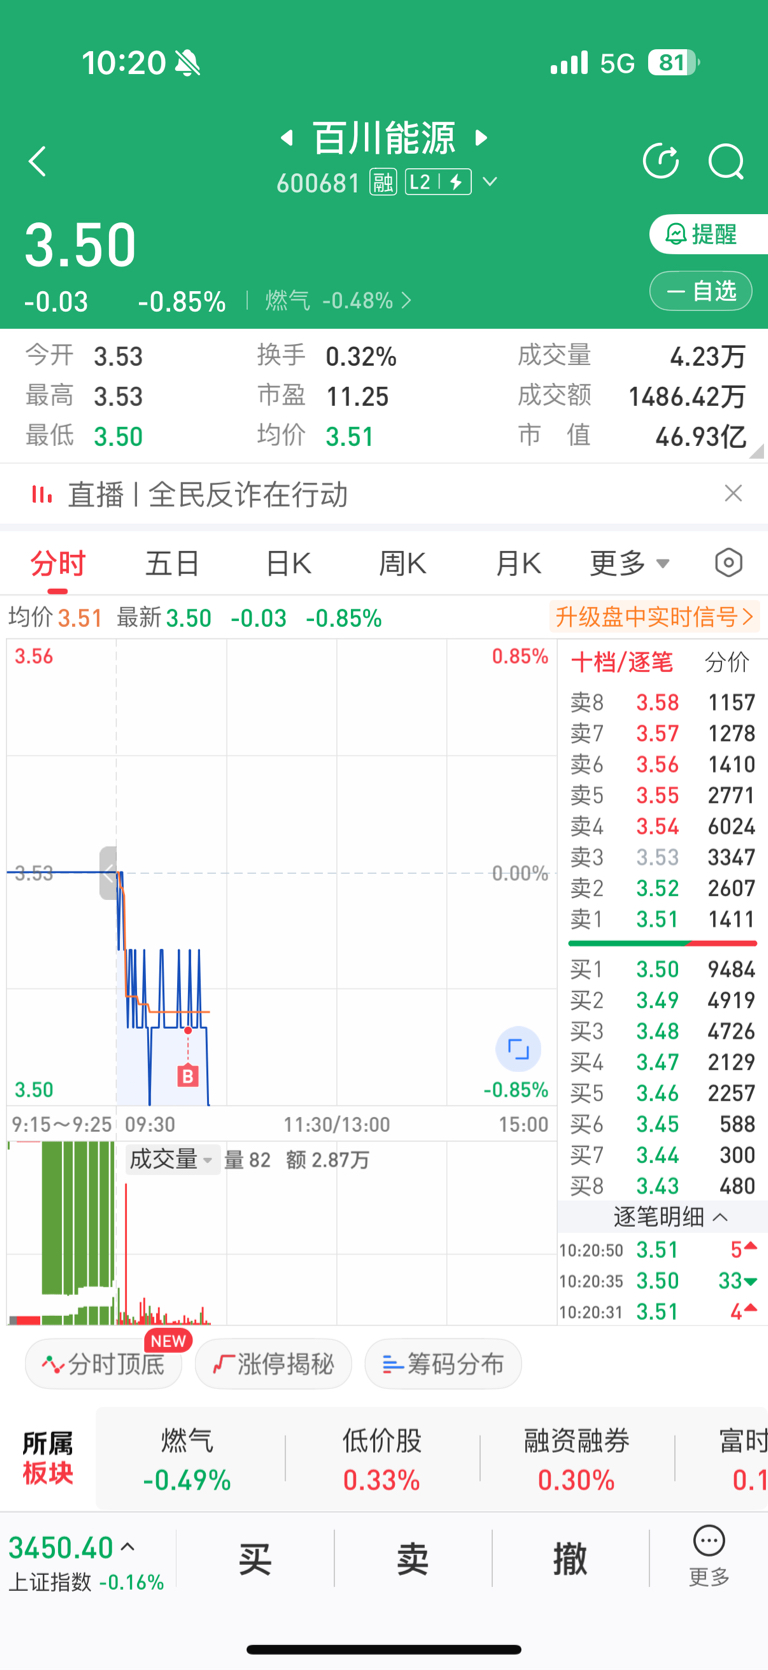Screen dimensions: 768x1670
Task: Open the search magnifier
Action: 726,161
